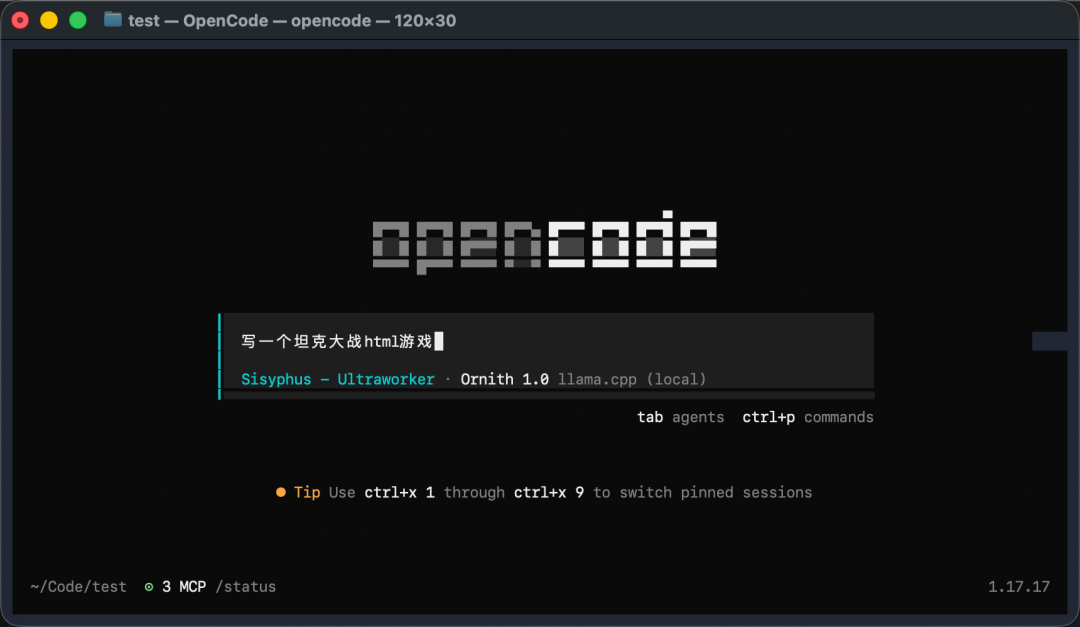The image size is (1080, 627).
Task: Click the ~/Code/test path in status bar
Action: (79, 587)
